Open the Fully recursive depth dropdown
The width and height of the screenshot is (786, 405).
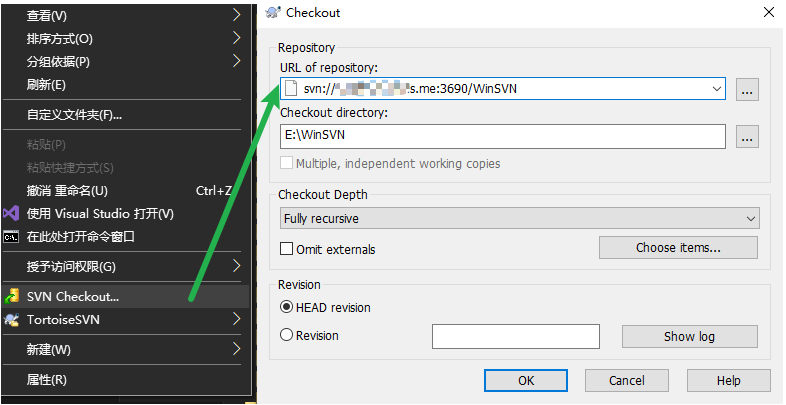pos(750,218)
